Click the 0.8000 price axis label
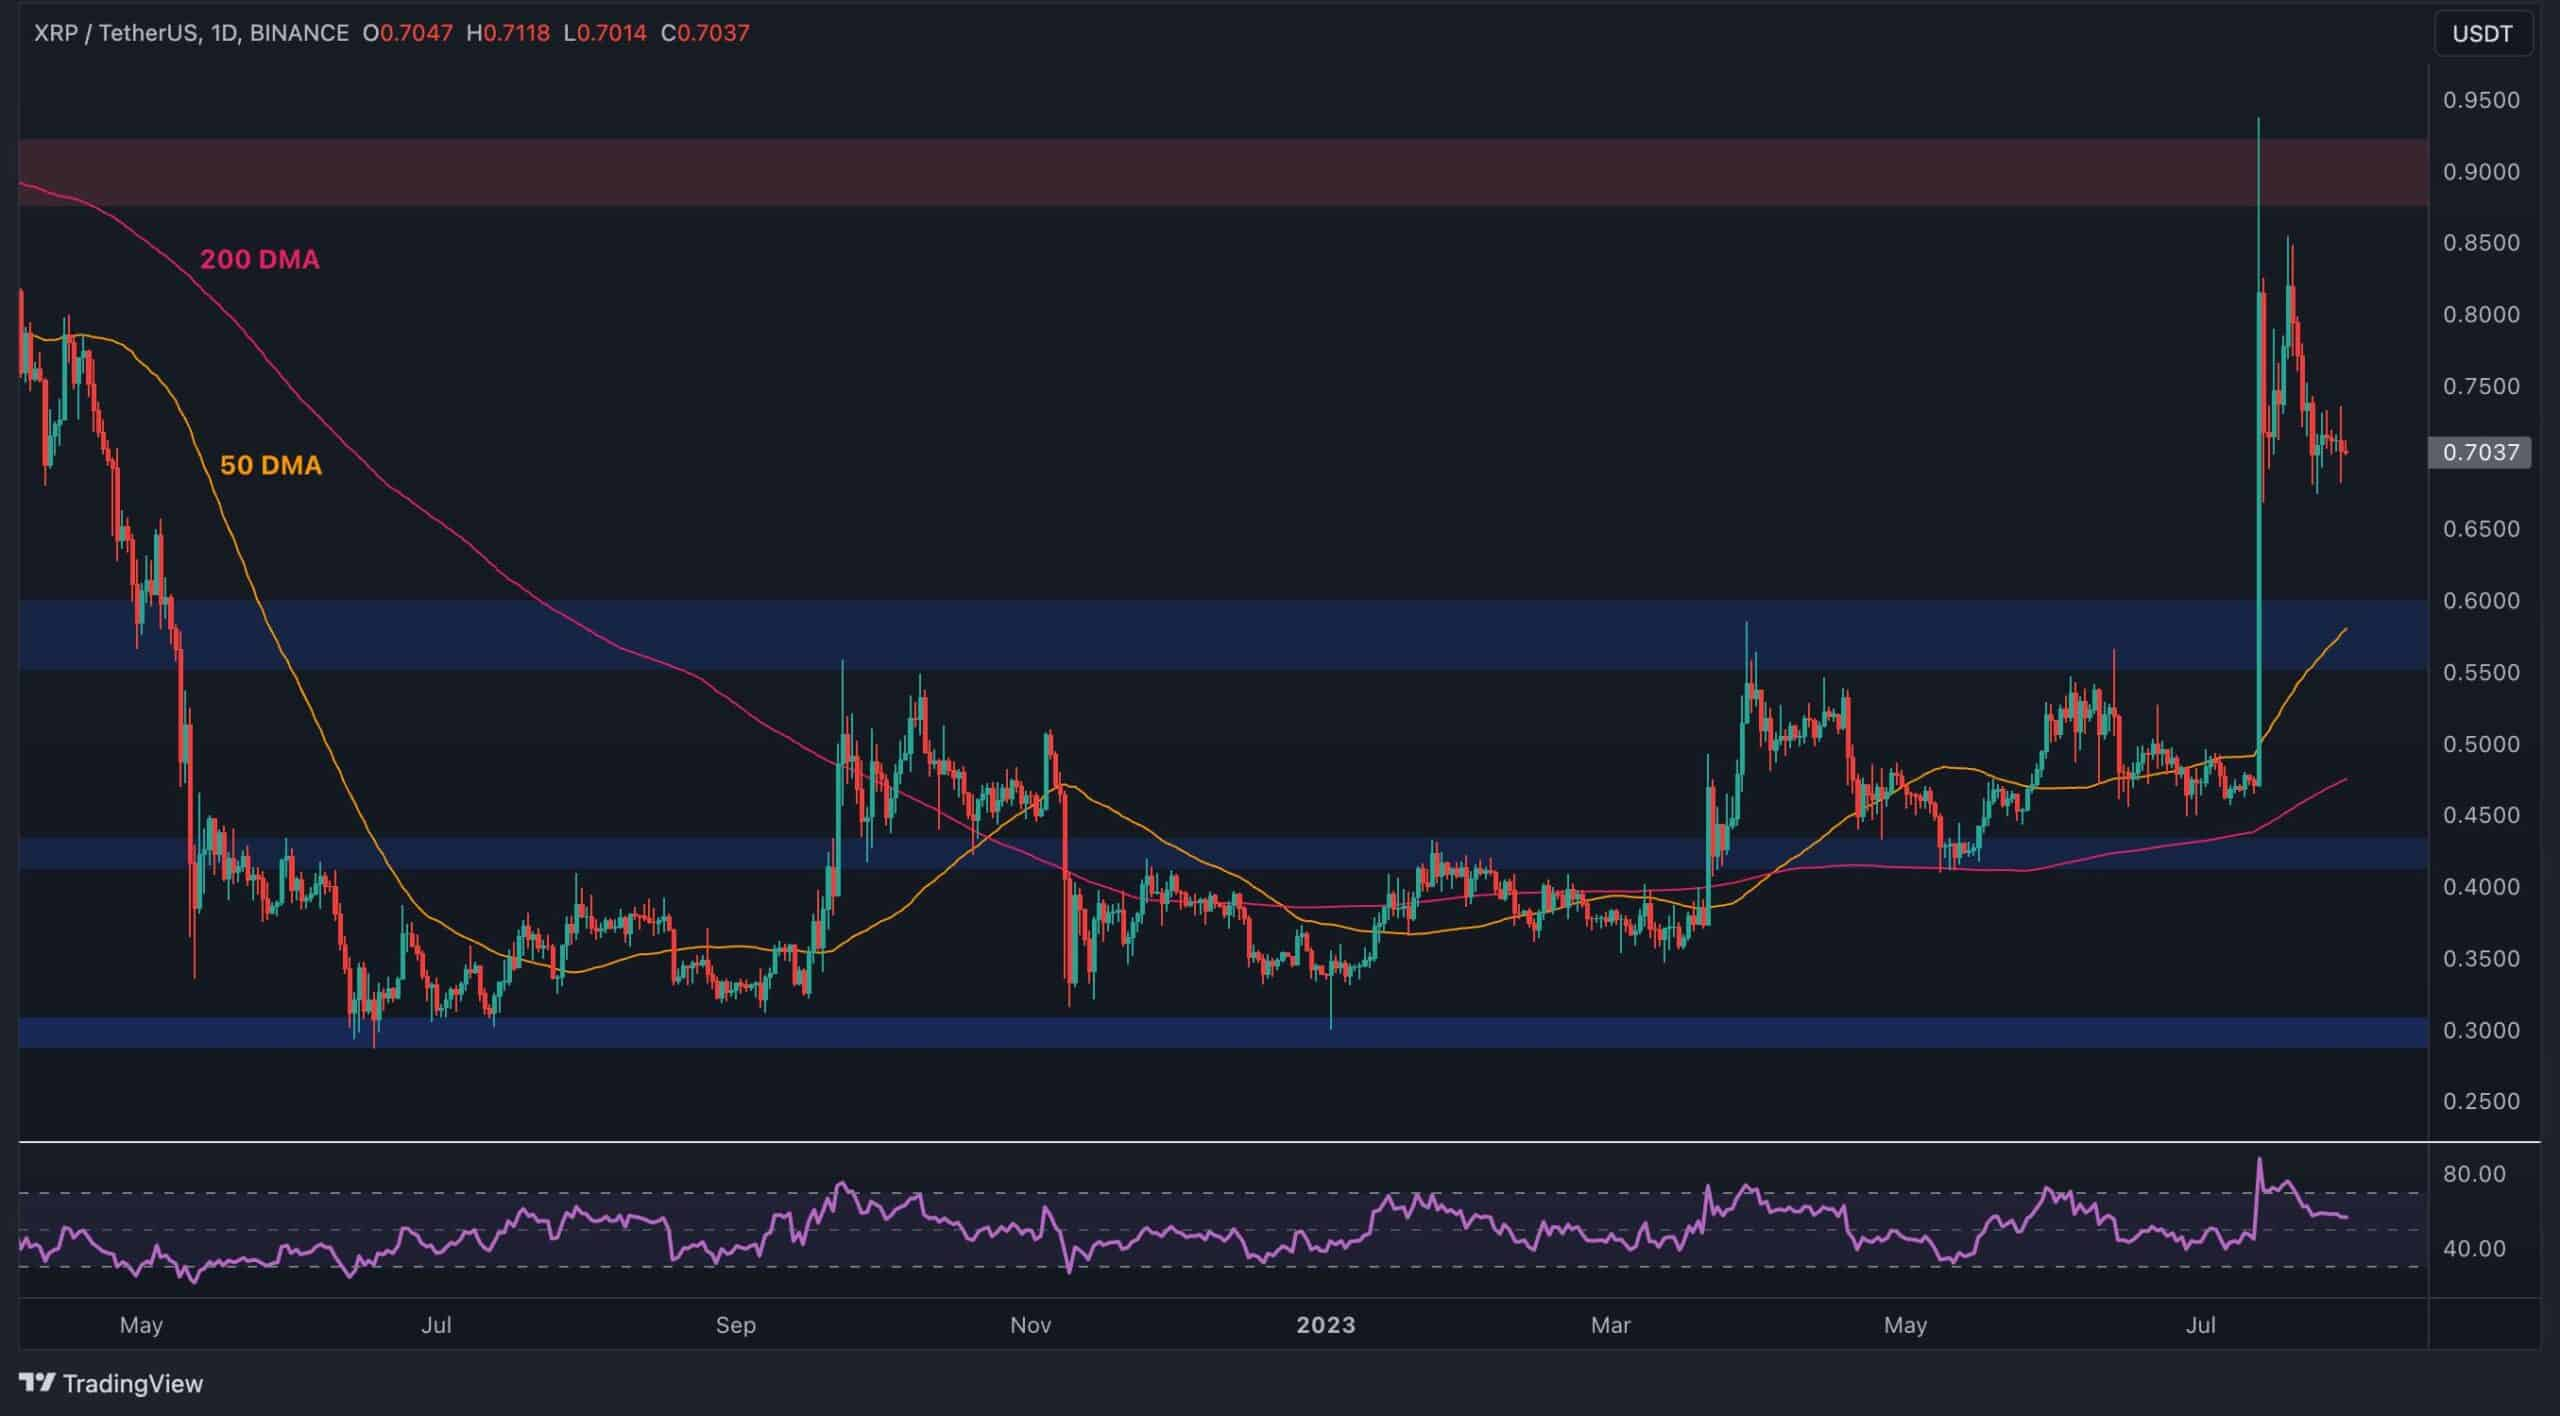 [x=2481, y=314]
